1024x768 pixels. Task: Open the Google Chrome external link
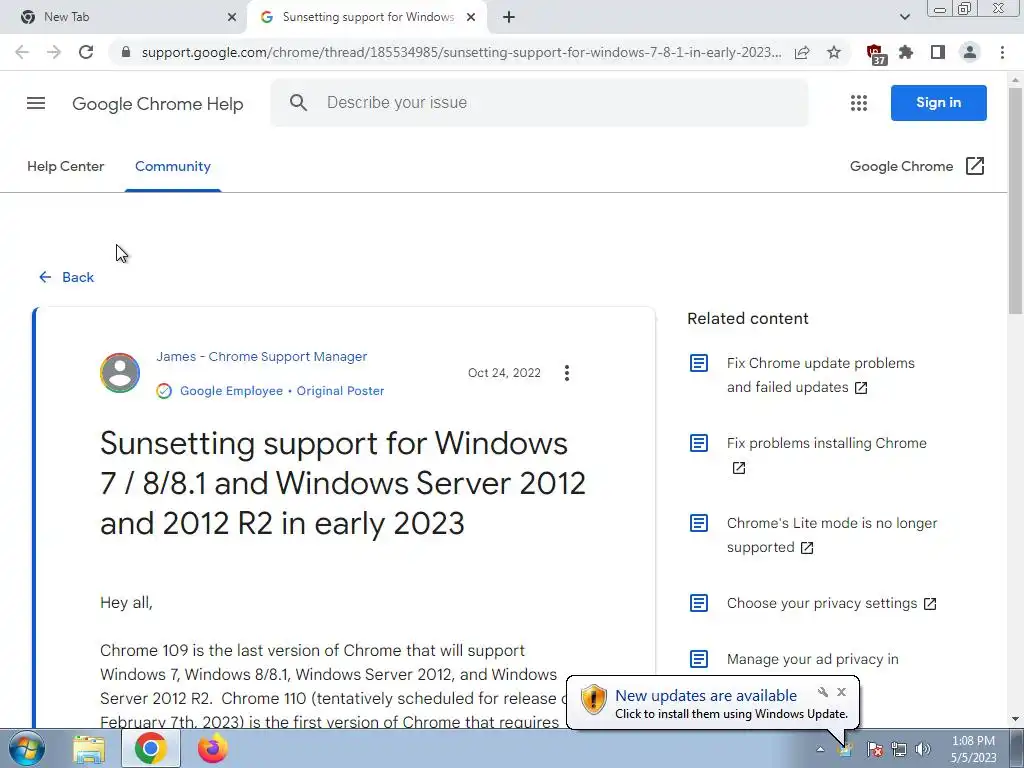coord(917,167)
